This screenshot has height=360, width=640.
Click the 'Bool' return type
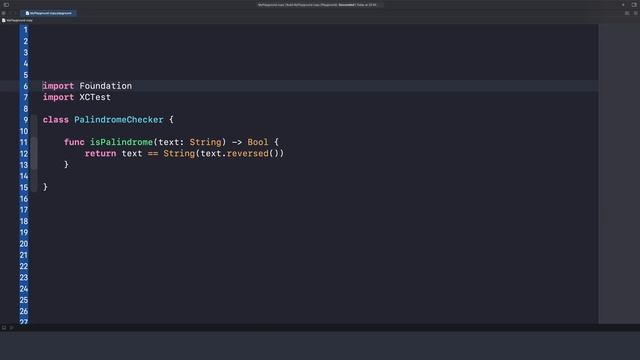point(258,142)
